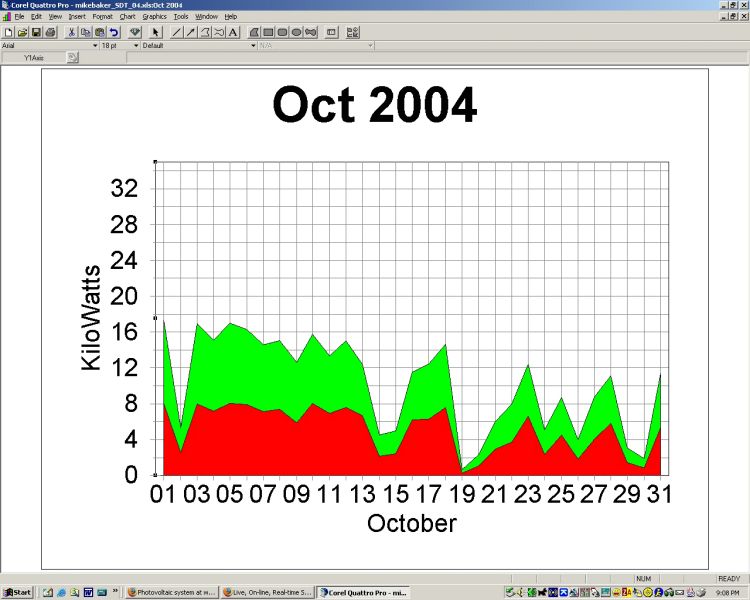Select the Ellipse shape tool
The height and width of the screenshot is (600, 750).
click(297, 32)
